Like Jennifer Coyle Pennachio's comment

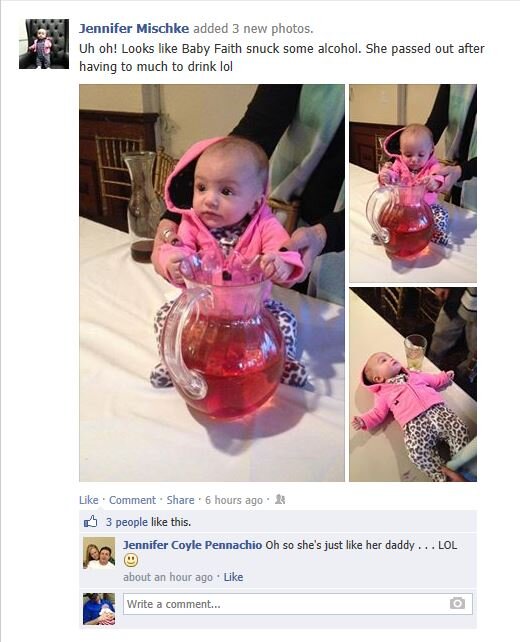233,577
